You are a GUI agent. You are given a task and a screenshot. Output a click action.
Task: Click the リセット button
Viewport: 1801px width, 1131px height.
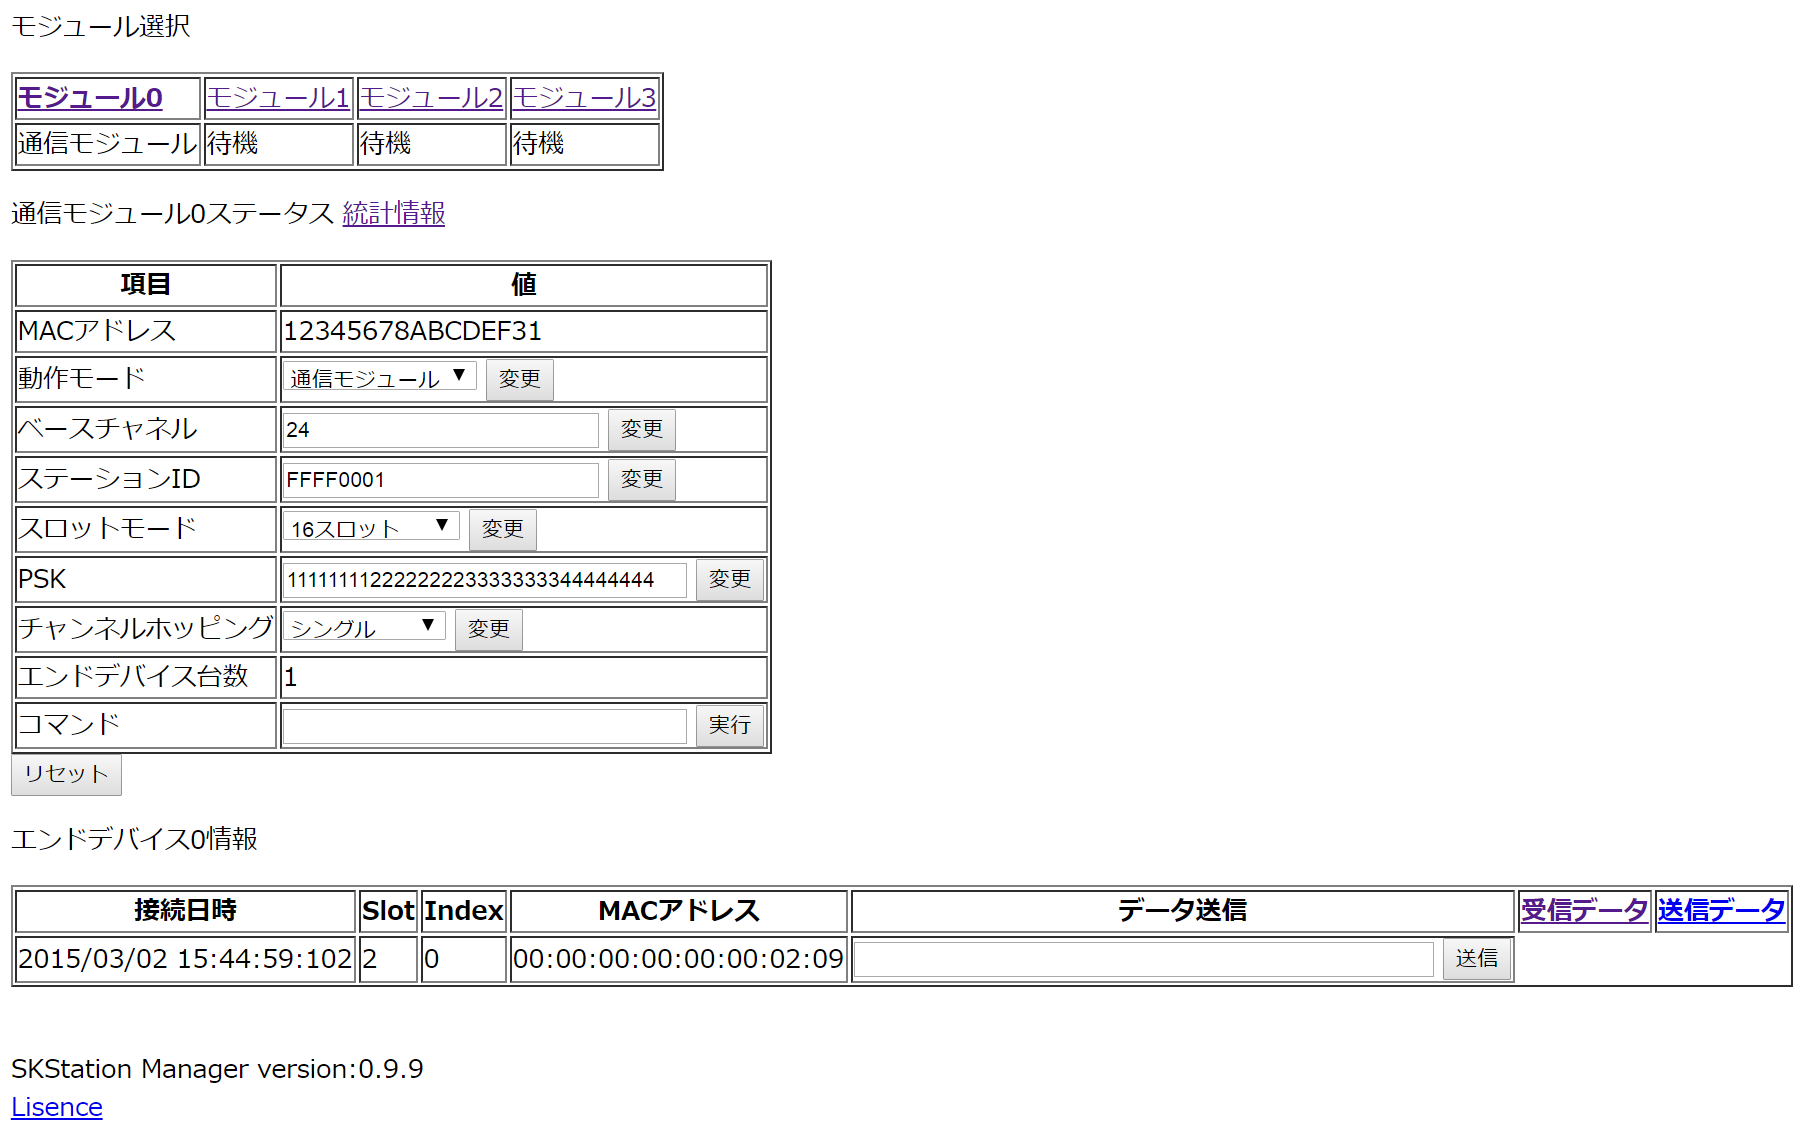tap(66, 774)
